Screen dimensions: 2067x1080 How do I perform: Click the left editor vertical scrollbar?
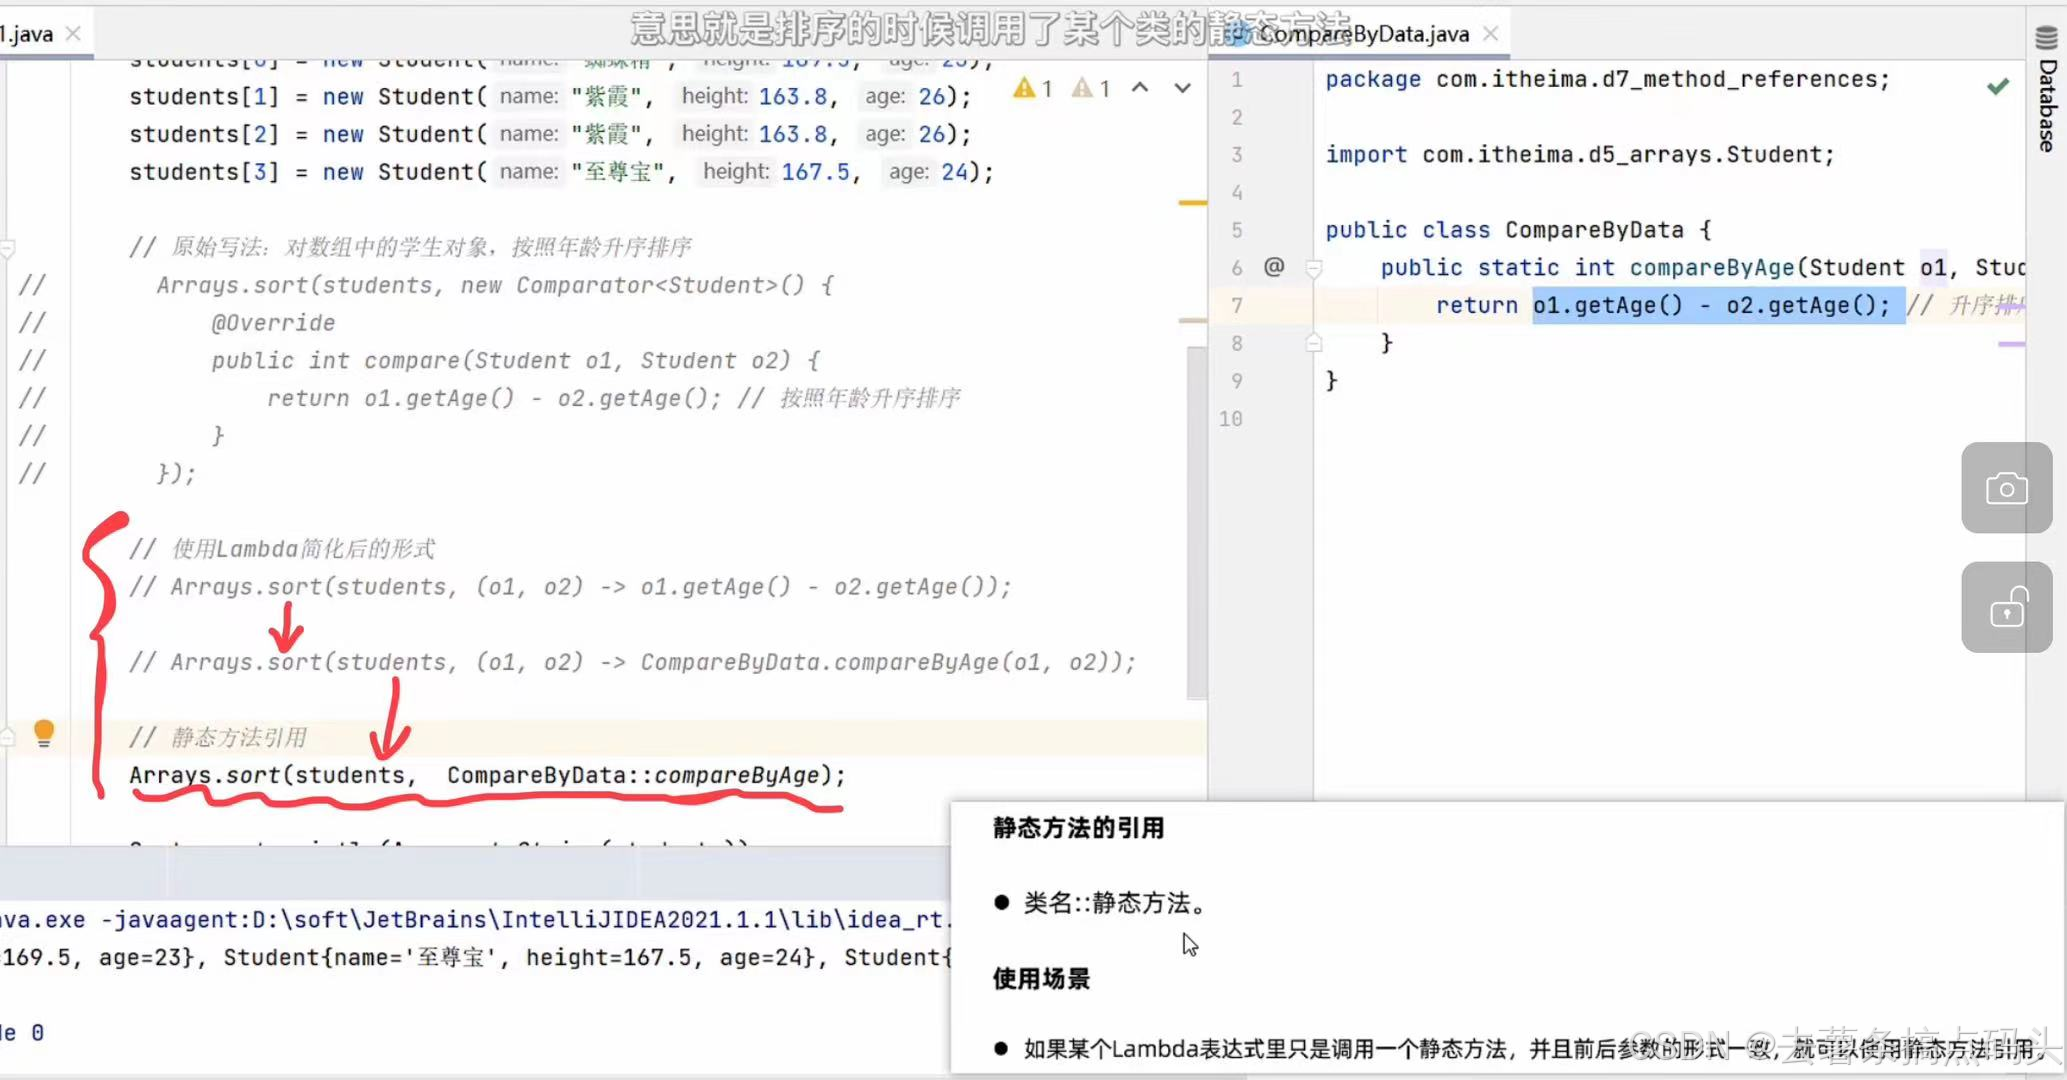pos(1197,523)
